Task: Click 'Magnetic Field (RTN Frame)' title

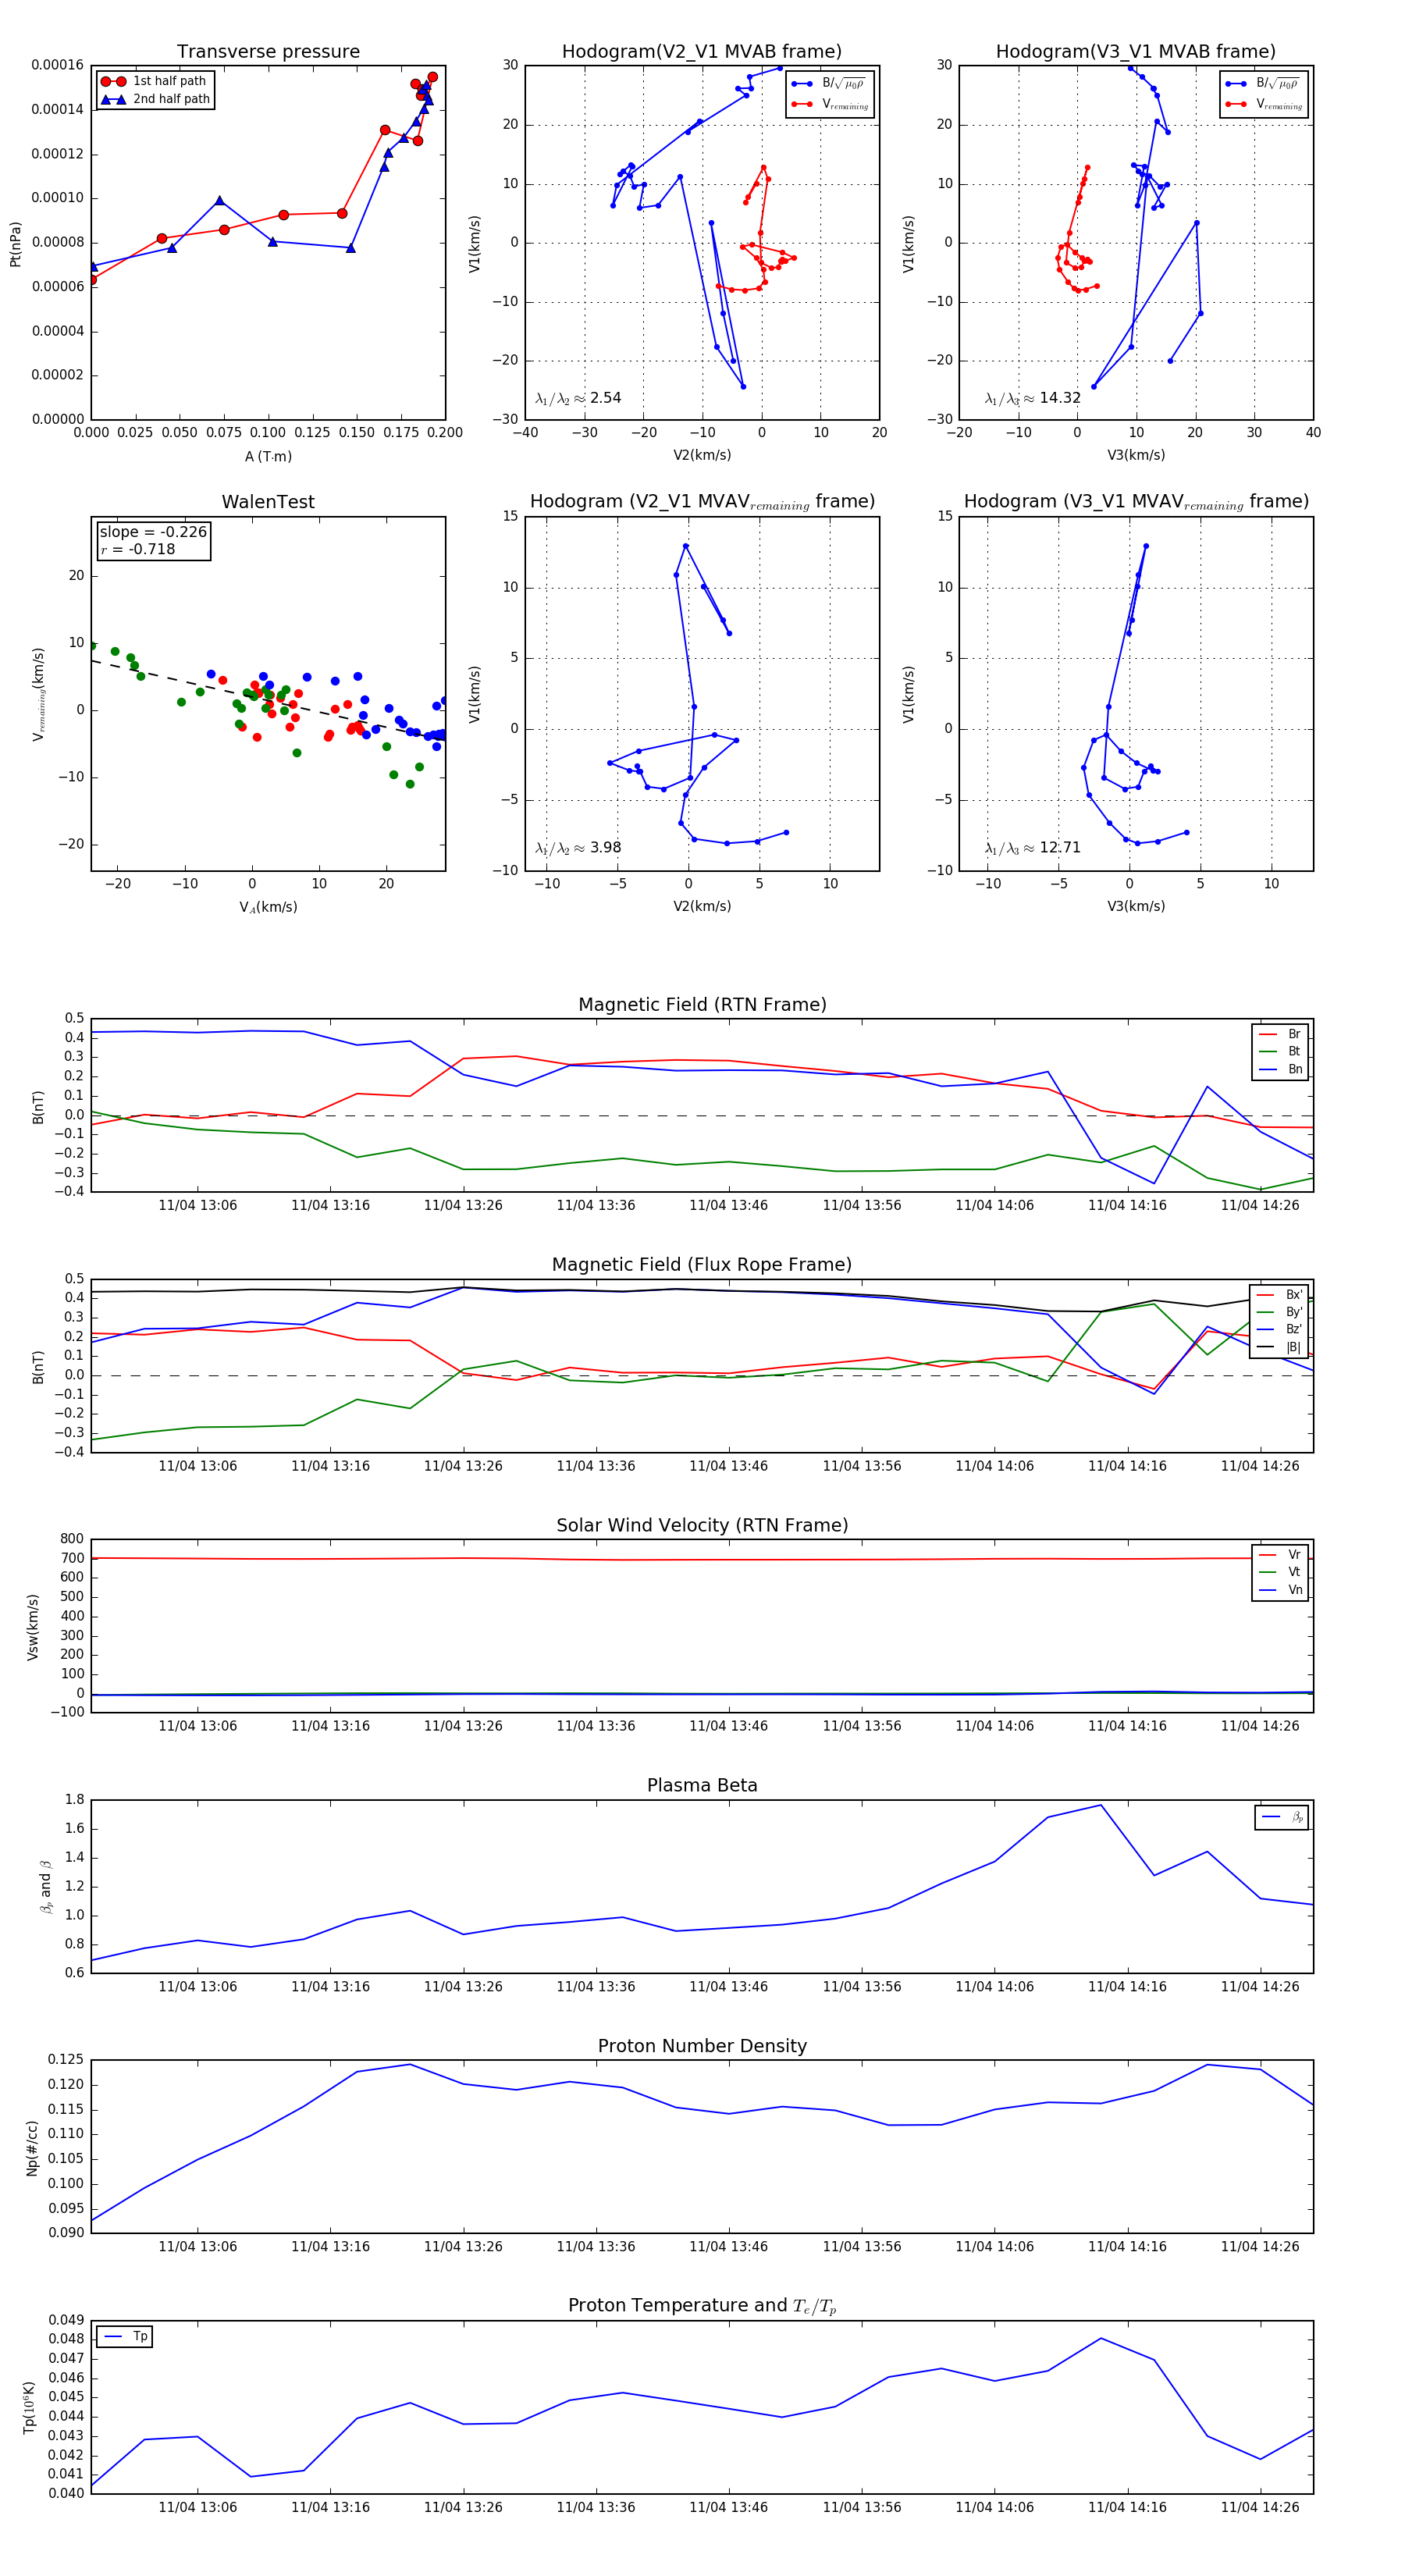Action: 702,1005
